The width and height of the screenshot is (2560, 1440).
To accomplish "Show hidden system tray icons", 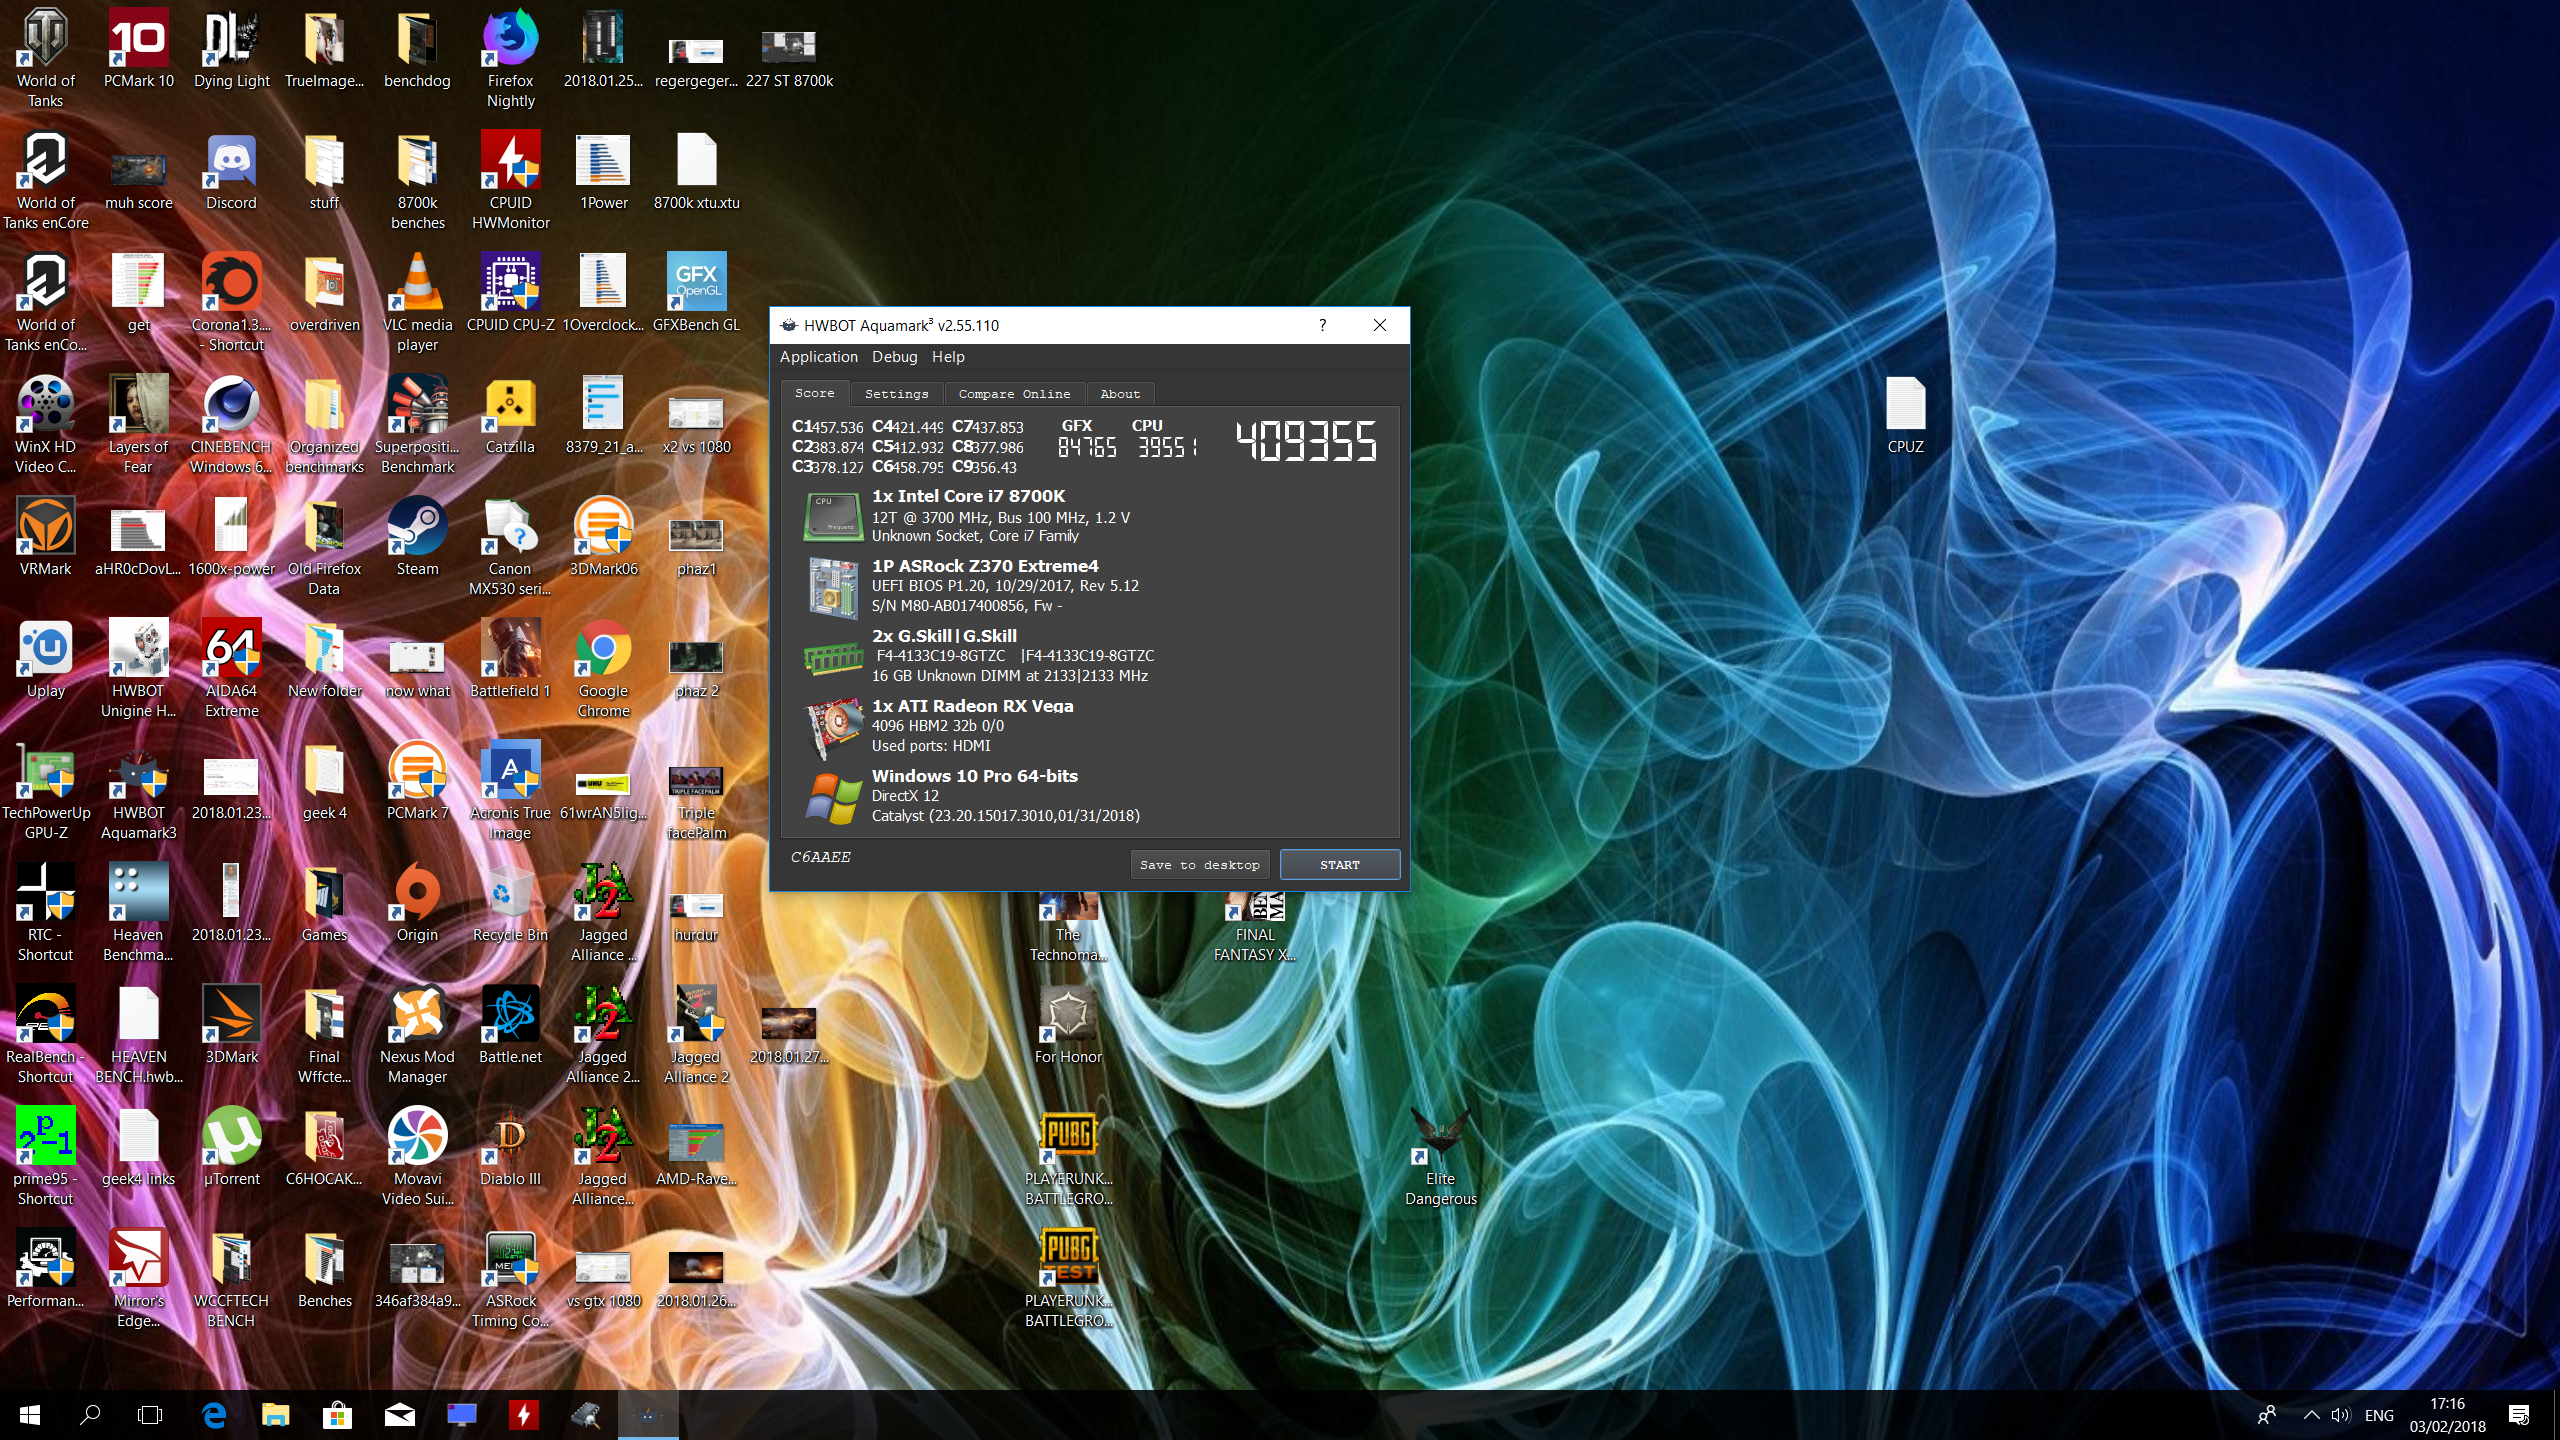I will [x=2311, y=1415].
